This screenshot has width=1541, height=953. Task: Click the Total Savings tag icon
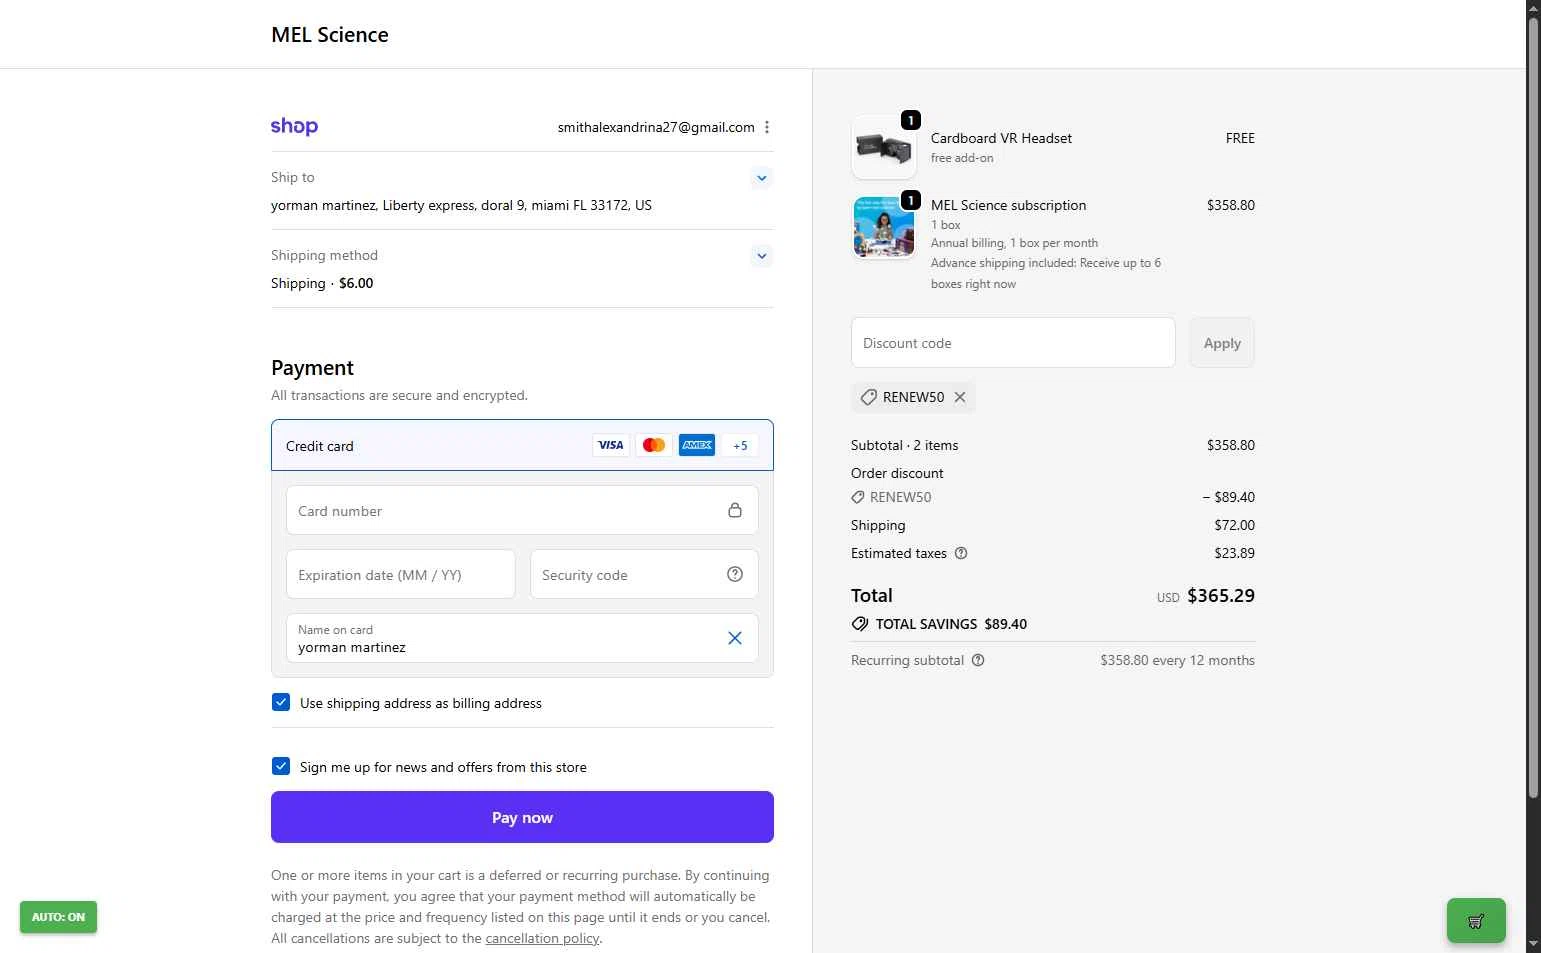(859, 624)
